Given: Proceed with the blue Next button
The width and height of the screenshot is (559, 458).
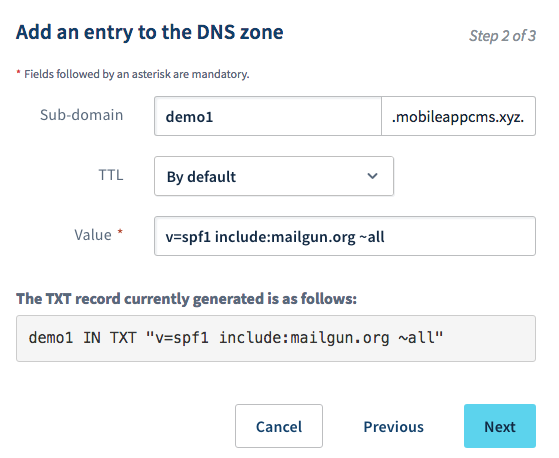Looking at the screenshot, I should click(500, 426).
